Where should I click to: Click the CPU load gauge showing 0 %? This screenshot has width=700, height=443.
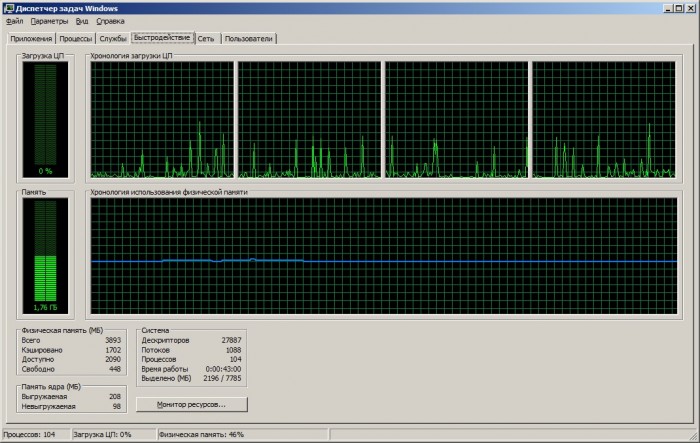pyautogui.click(x=45, y=120)
